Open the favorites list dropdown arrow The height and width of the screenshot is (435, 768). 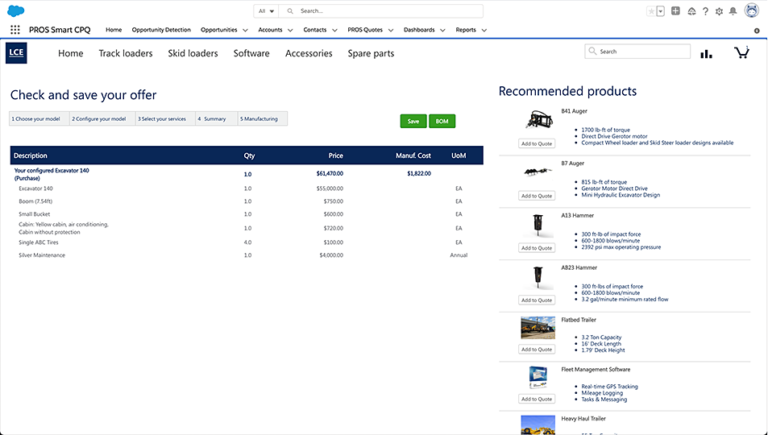pos(660,11)
